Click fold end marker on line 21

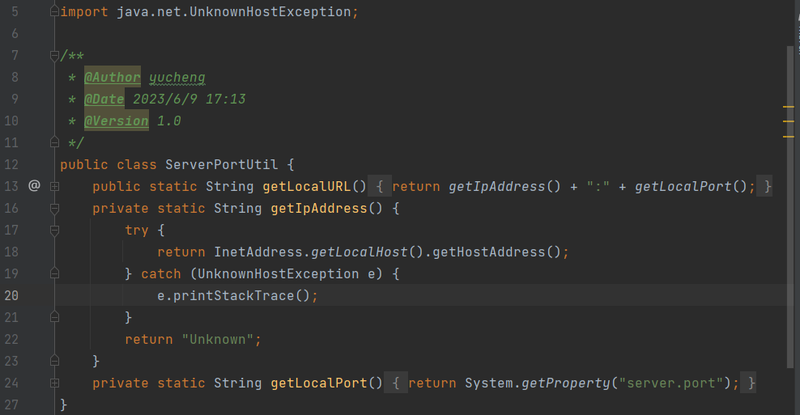click(x=55, y=318)
